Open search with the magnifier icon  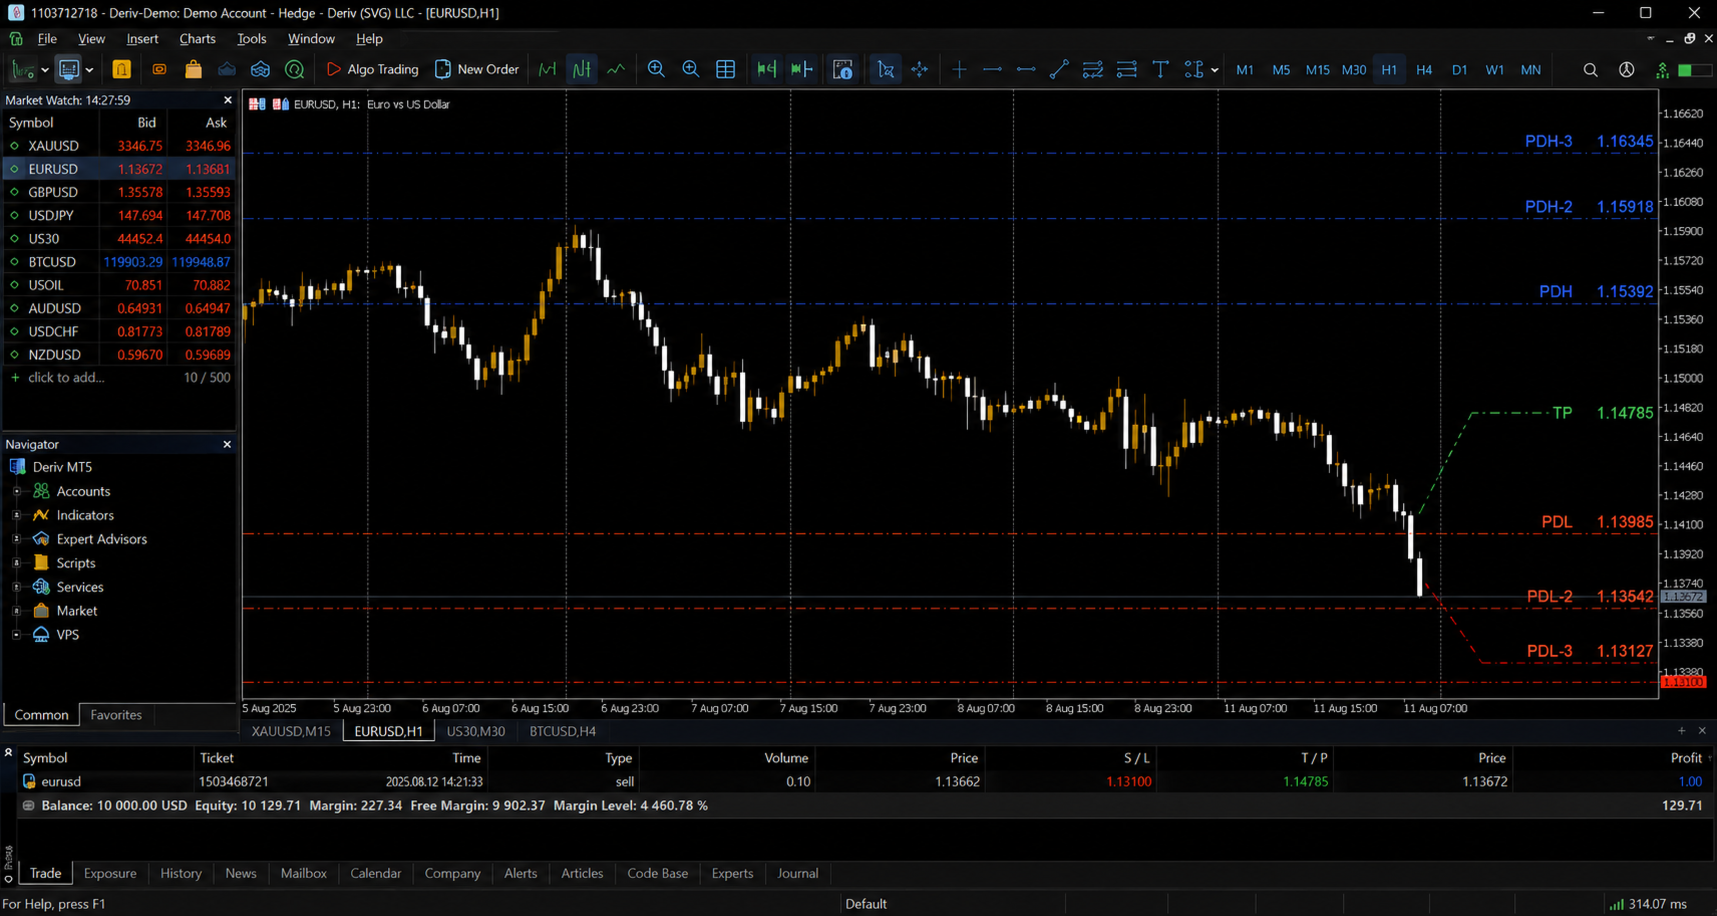(x=1590, y=70)
